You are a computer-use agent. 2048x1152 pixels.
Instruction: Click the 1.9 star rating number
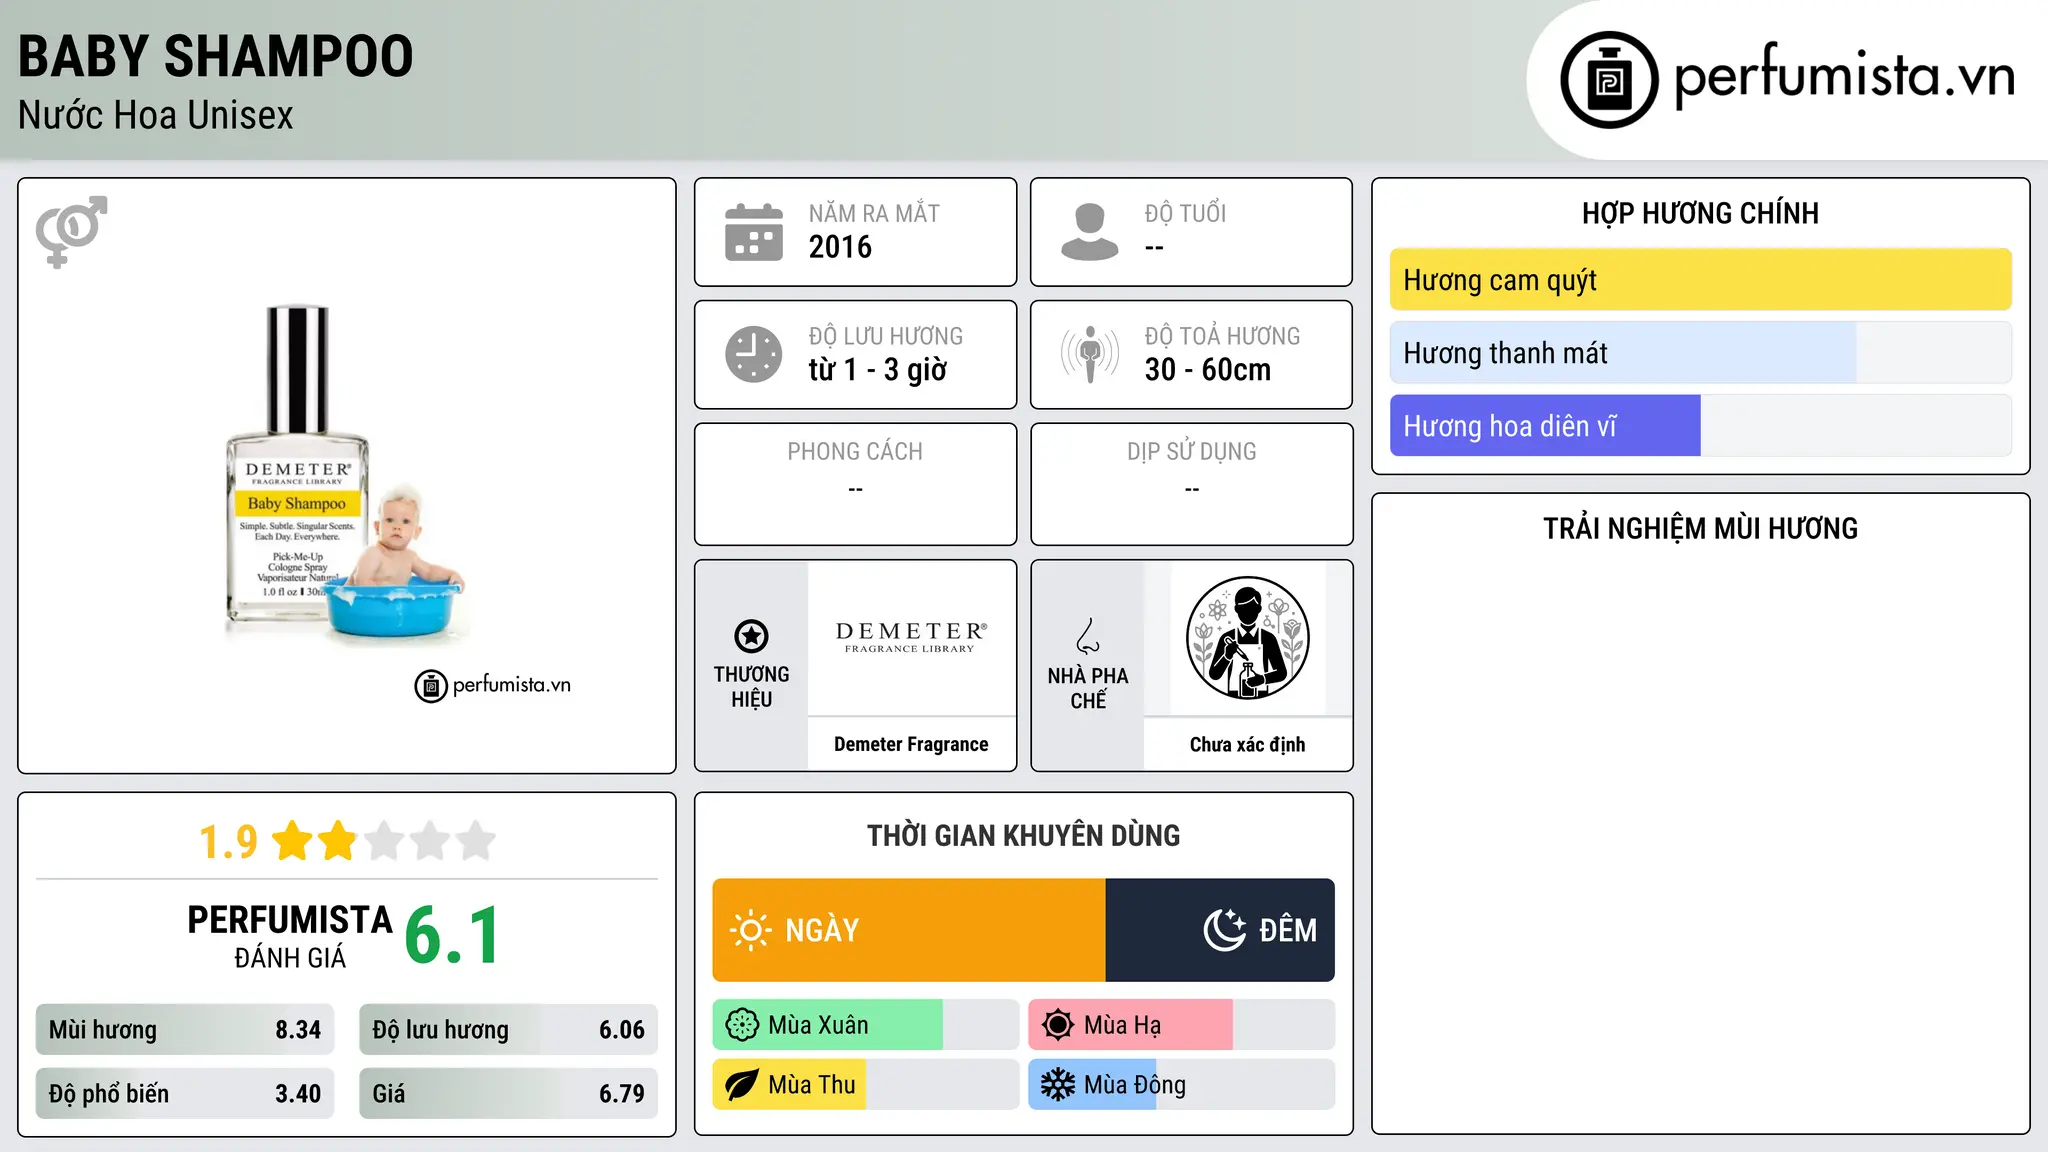(228, 842)
